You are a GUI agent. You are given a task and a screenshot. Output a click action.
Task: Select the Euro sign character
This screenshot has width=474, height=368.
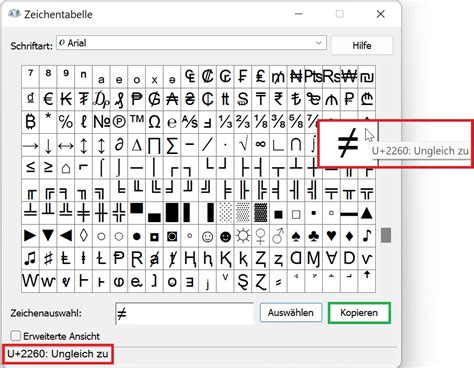pos(48,99)
